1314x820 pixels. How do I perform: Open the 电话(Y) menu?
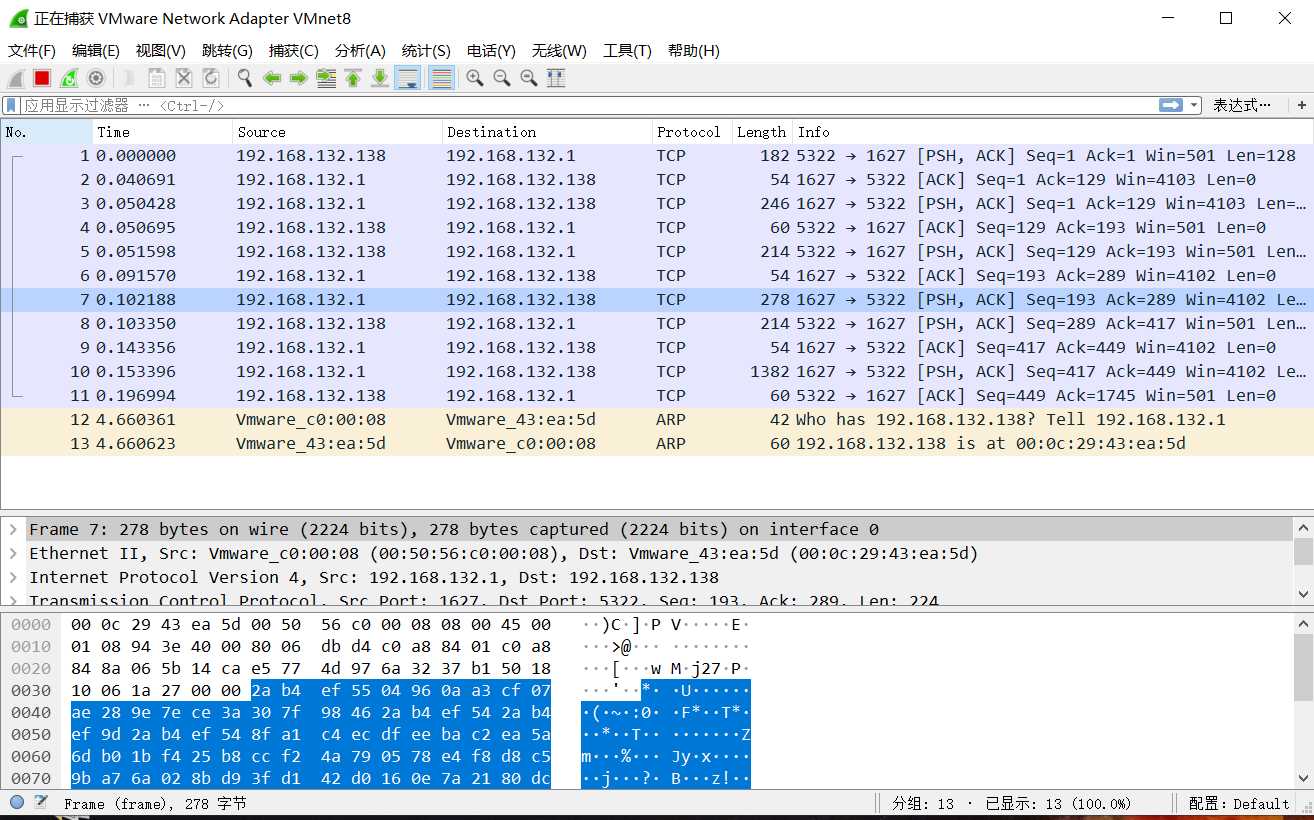[x=491, y=51]
